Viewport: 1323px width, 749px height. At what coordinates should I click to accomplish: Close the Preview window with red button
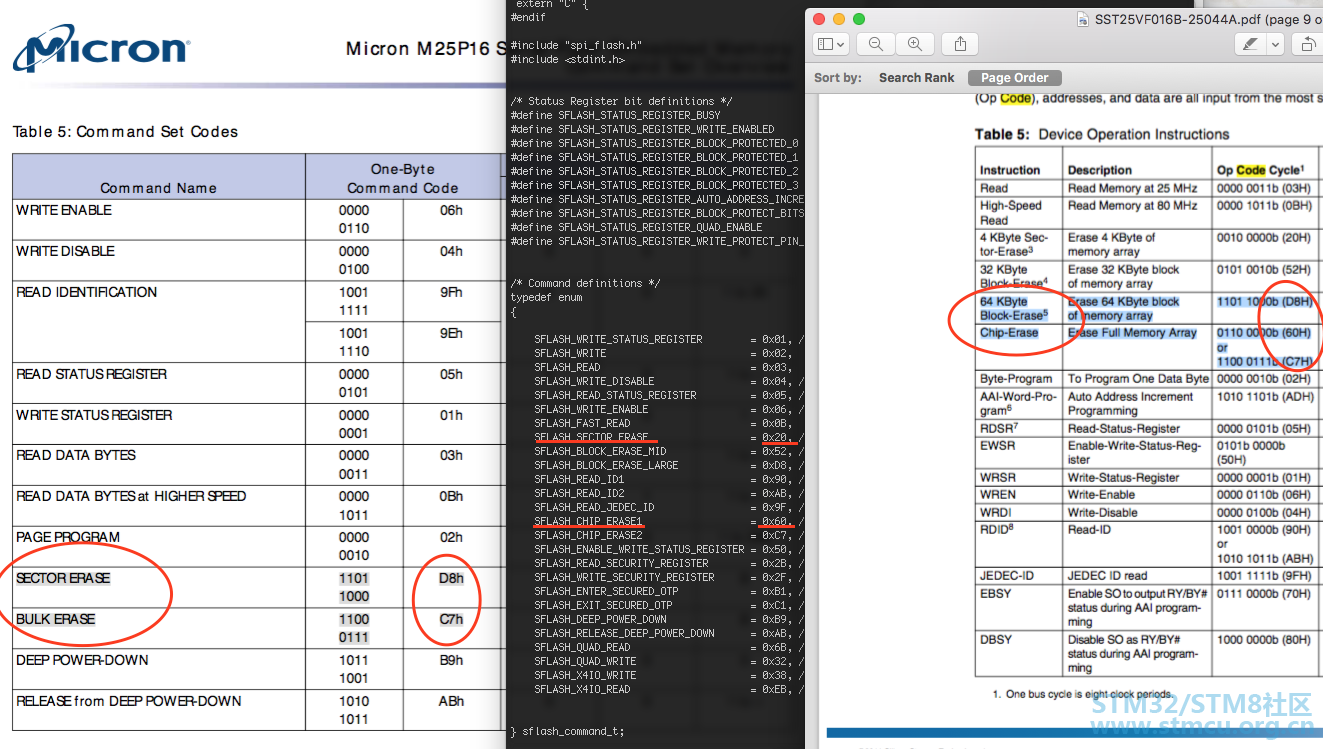click(x=820, y=19)
